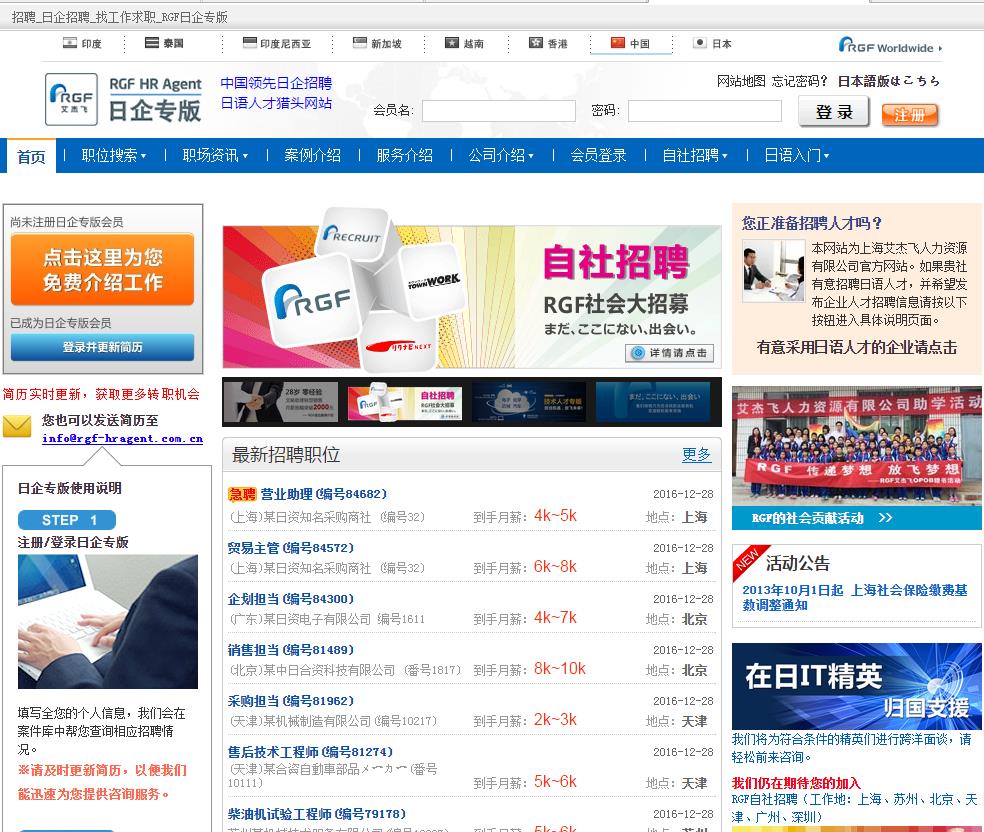
Task: Expand the 公司介绍 menu
Action: pyautogui.click(x=501, y=155)
